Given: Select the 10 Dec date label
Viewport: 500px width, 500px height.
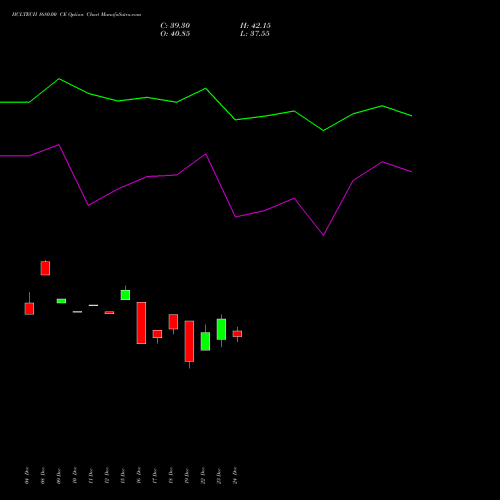Looking at the screenshot, I should 75,475.
